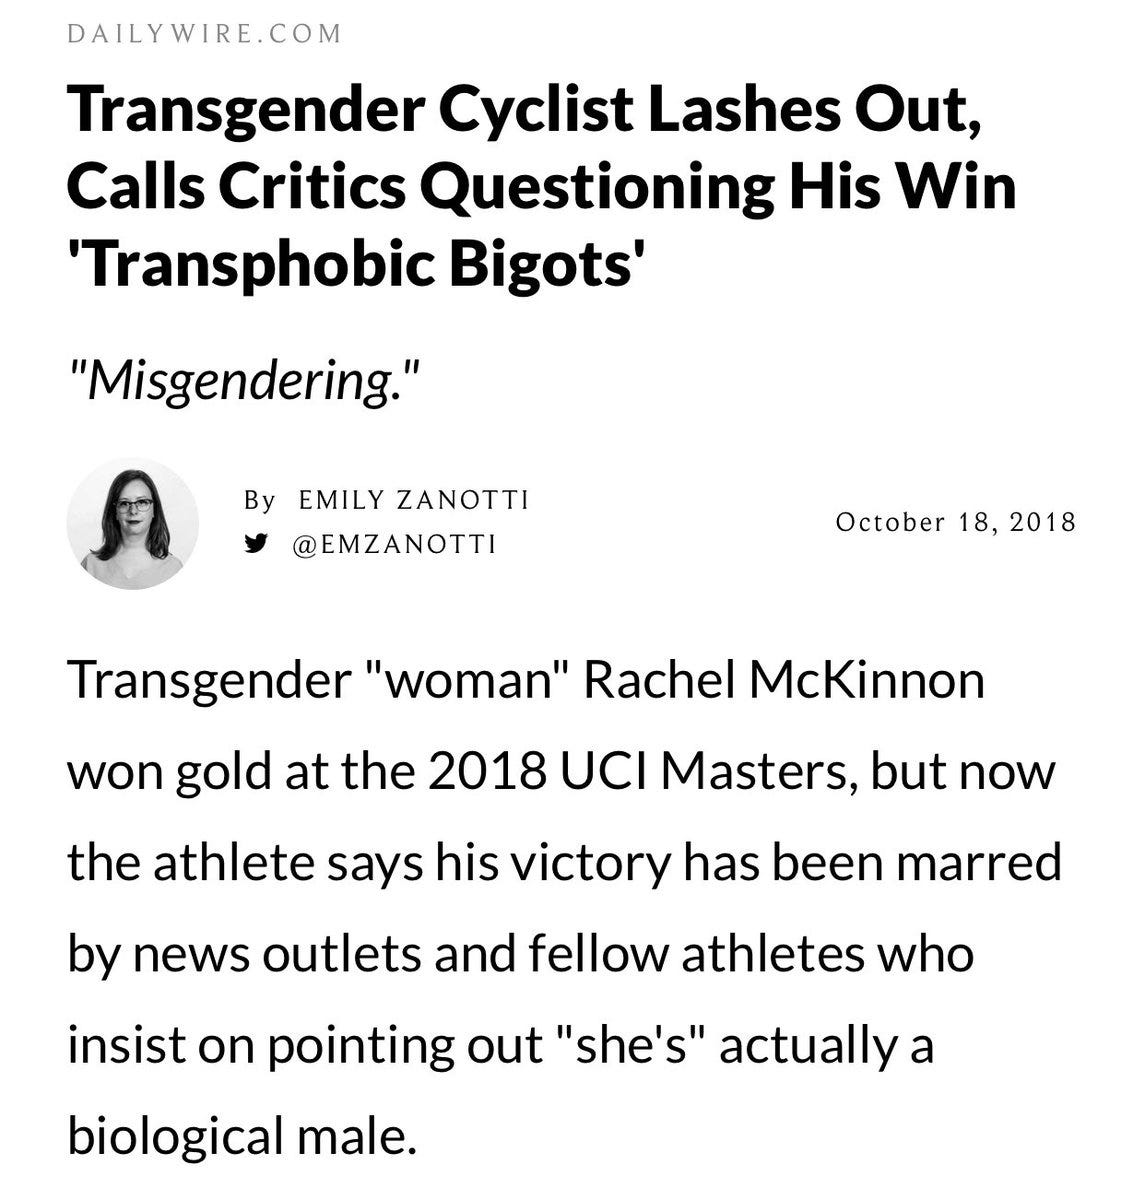Image resolution: width=1145 pixels, height=1200 pixels.
Task: Open the DAILYWIRE.COM source link
Action: [205, 33]
